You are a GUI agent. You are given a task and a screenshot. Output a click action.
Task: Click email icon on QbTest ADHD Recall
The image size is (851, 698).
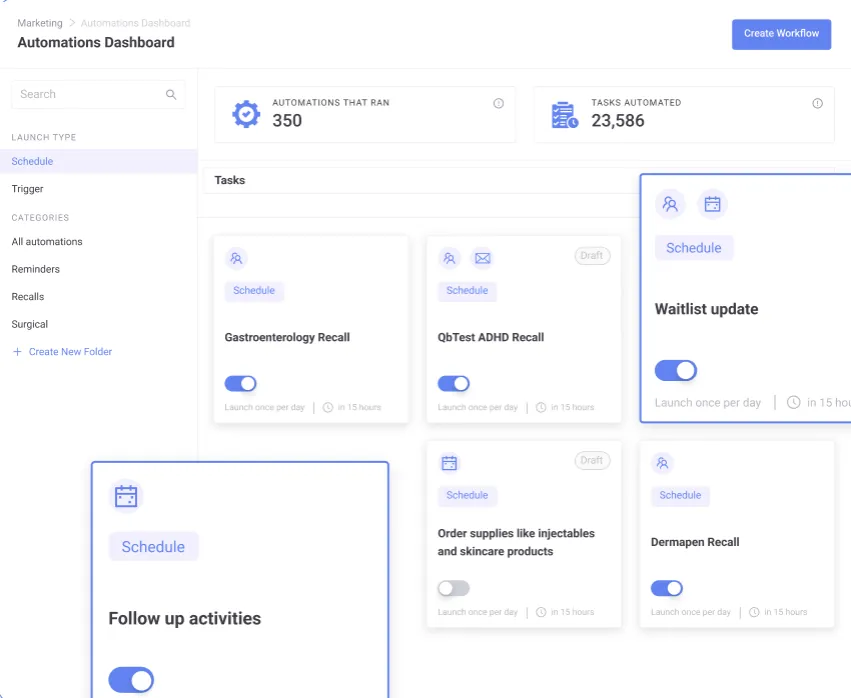[x=482, y=258]
